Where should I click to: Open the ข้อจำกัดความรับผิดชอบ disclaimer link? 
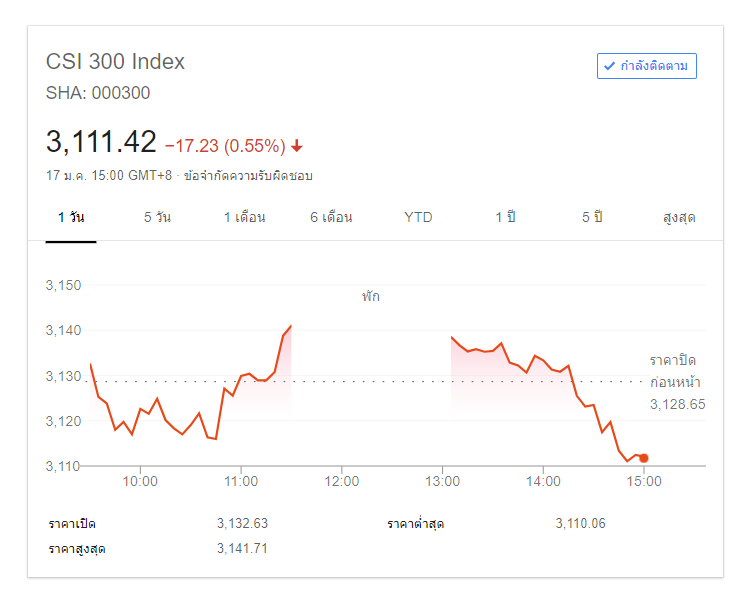point(248,176)
